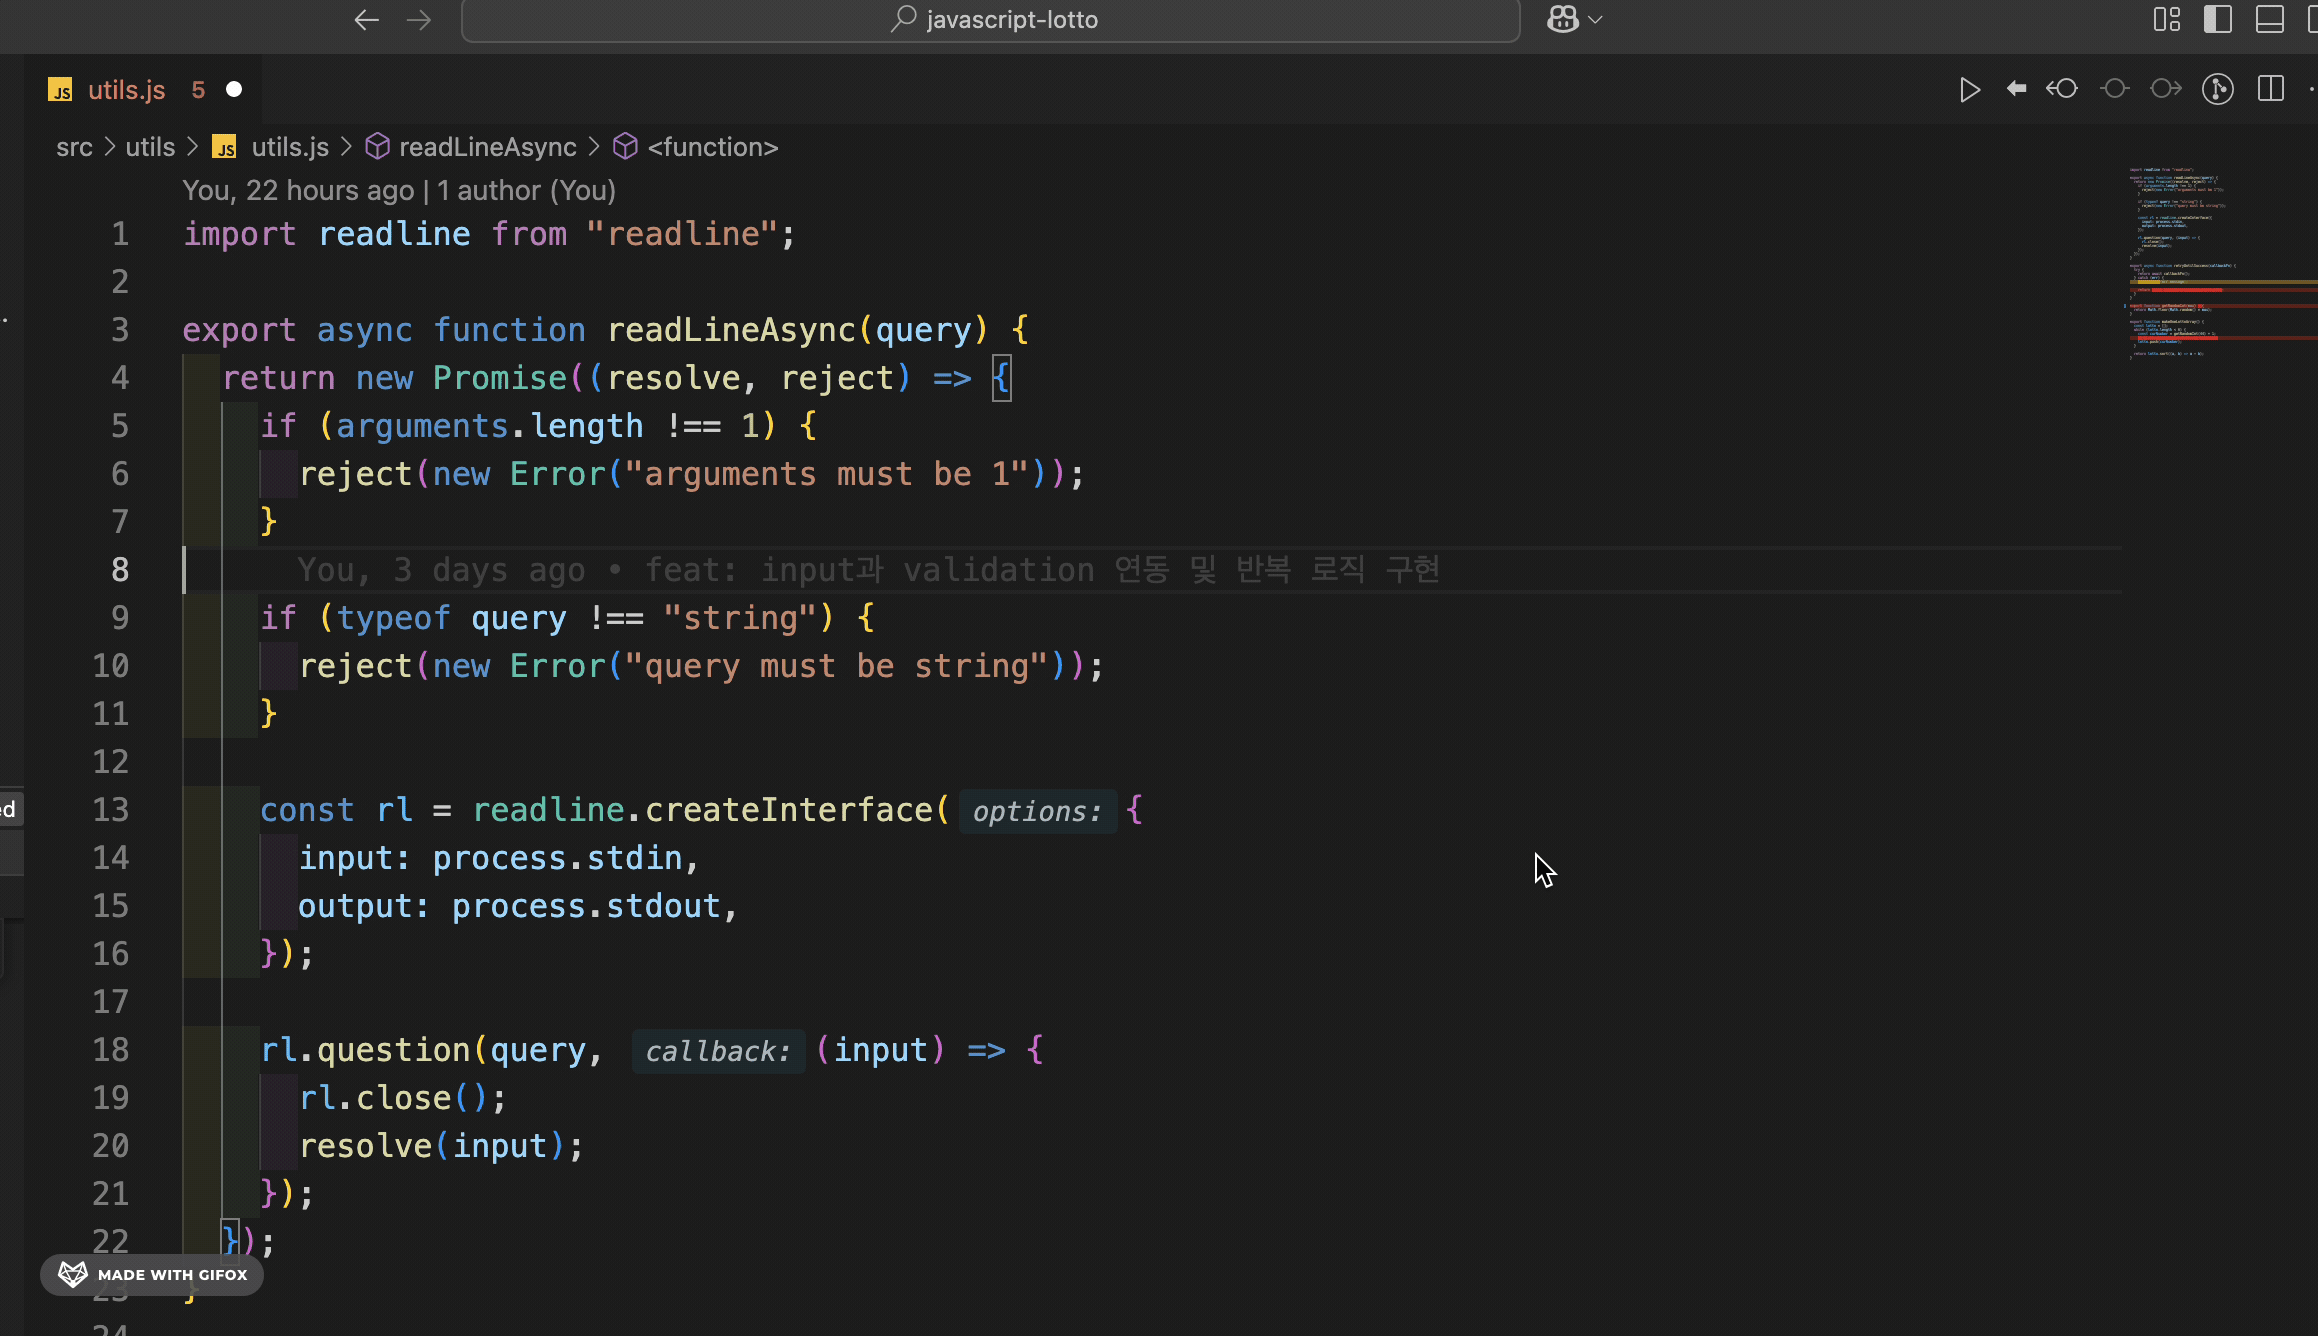Click "arguments must be 1" error string
Screen dimensions: 2318x1336
(826, 474)
